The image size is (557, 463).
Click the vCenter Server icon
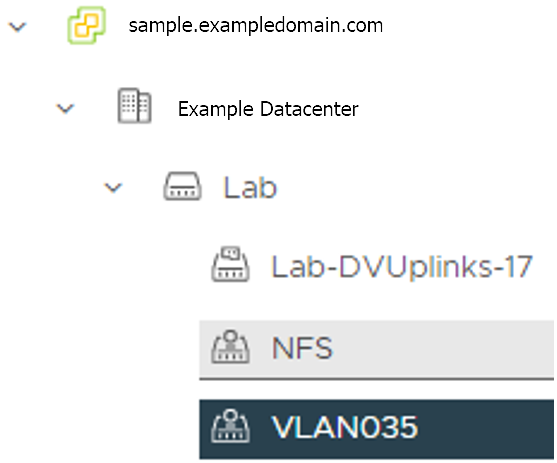coord(87,25)
